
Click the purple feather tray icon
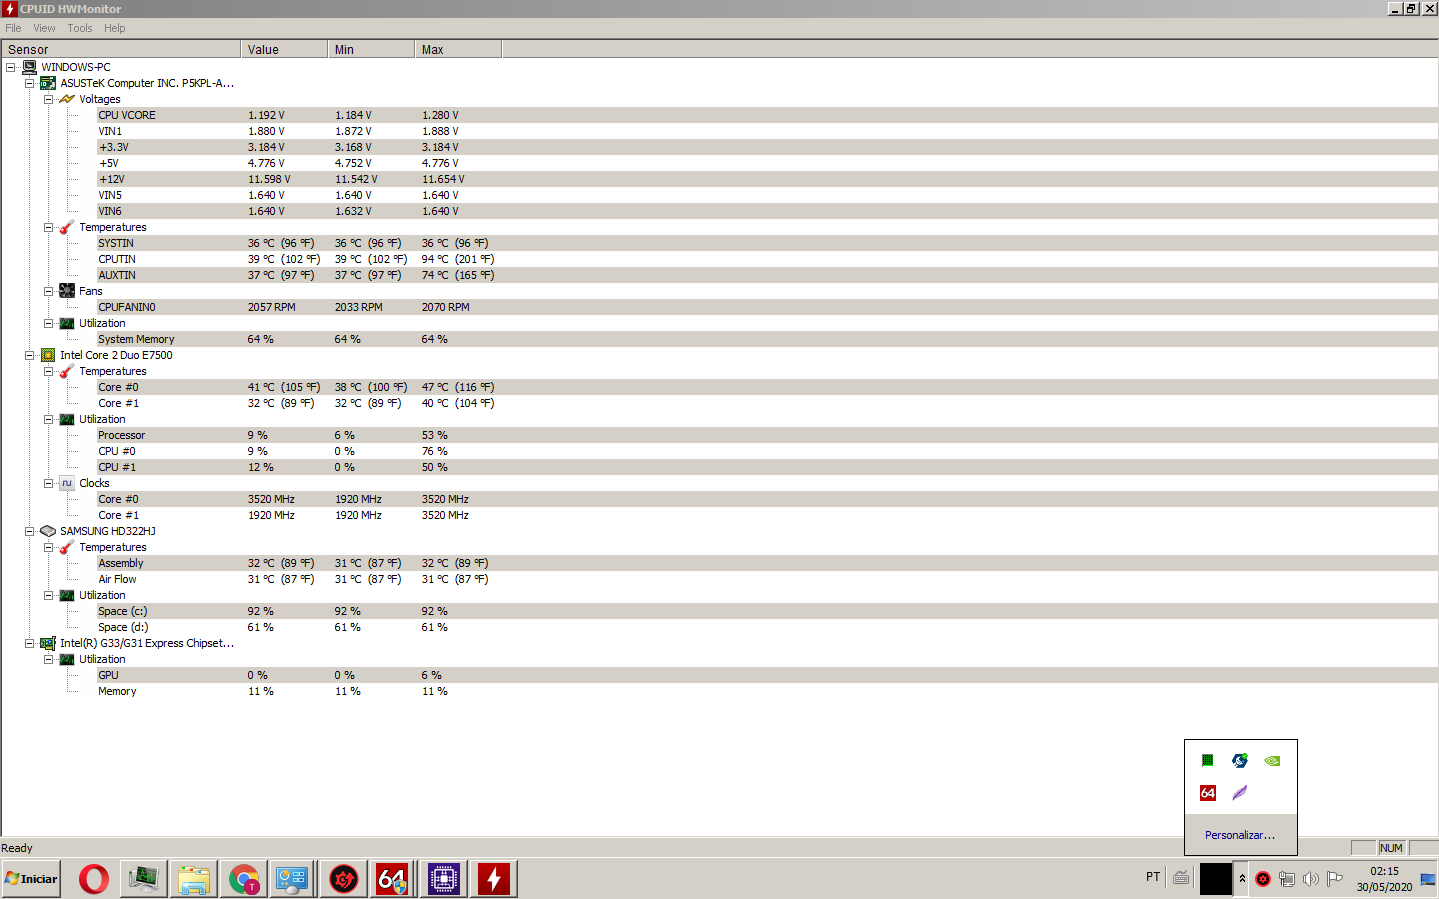pyautogui.click(x=1240, y=793)
